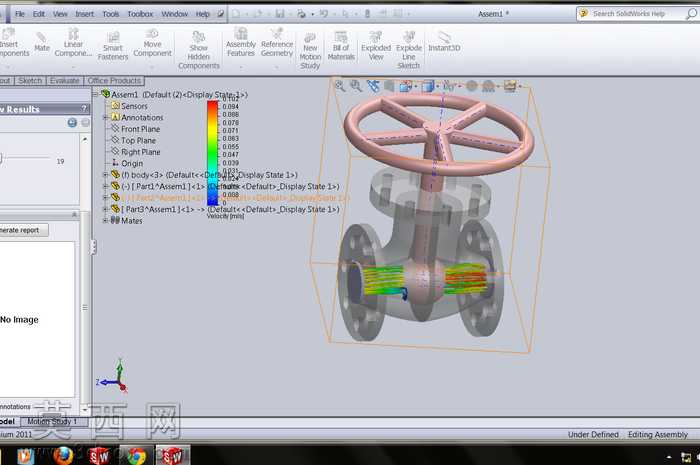700x465 pixels.
Task: Open the Insert menu
Action: coord(84,14)
